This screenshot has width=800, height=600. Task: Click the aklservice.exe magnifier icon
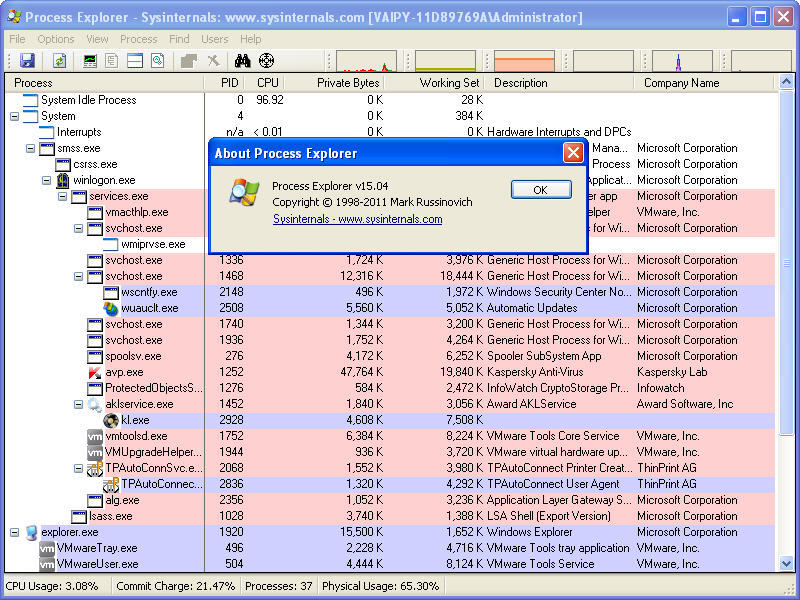click(x=95, y=405)
